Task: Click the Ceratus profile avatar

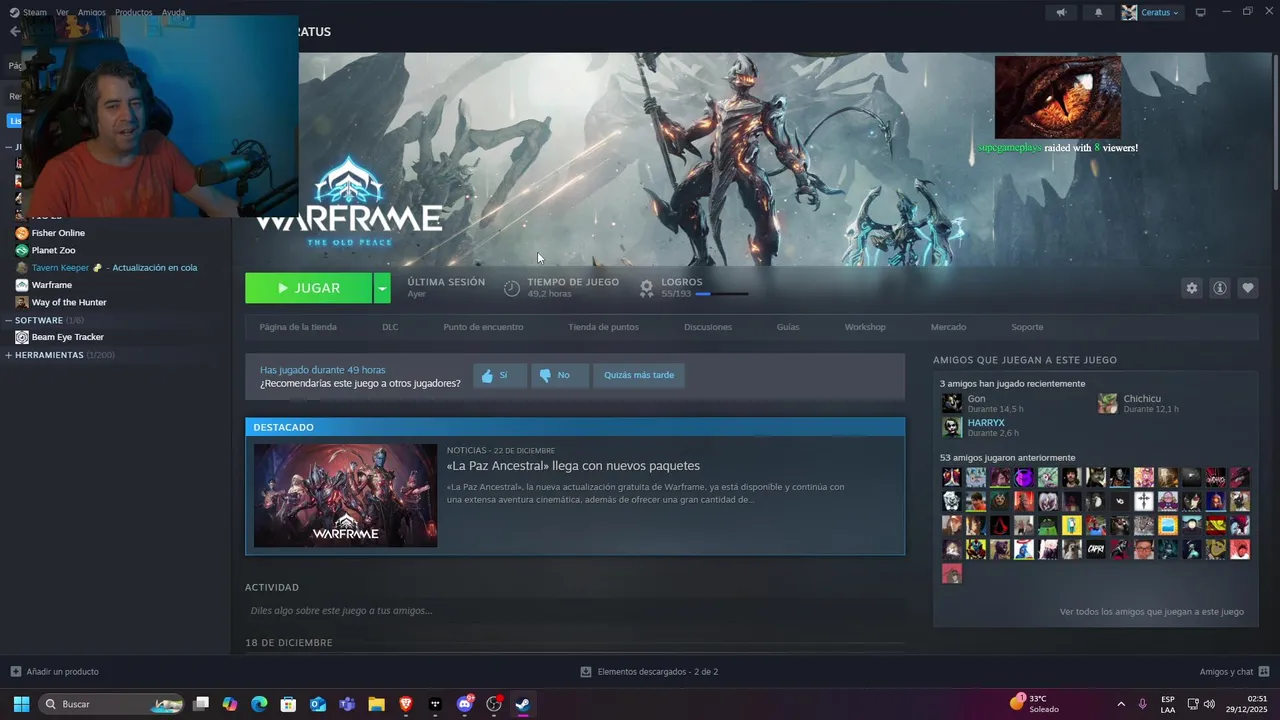Action: [1129, 12]
